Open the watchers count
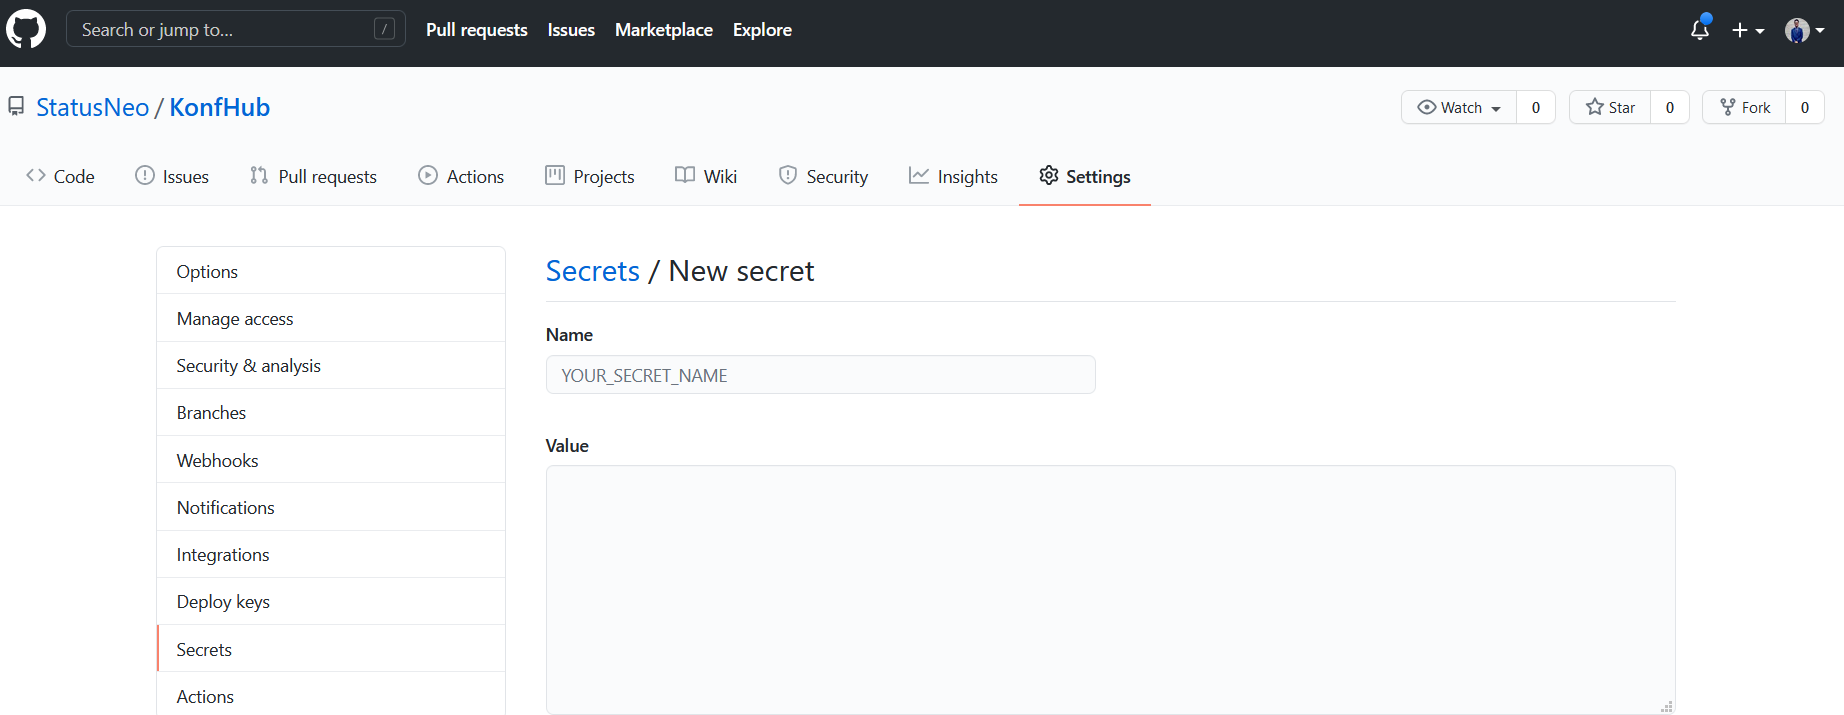Viewport: 1844px width, 715px height. 1536,107
